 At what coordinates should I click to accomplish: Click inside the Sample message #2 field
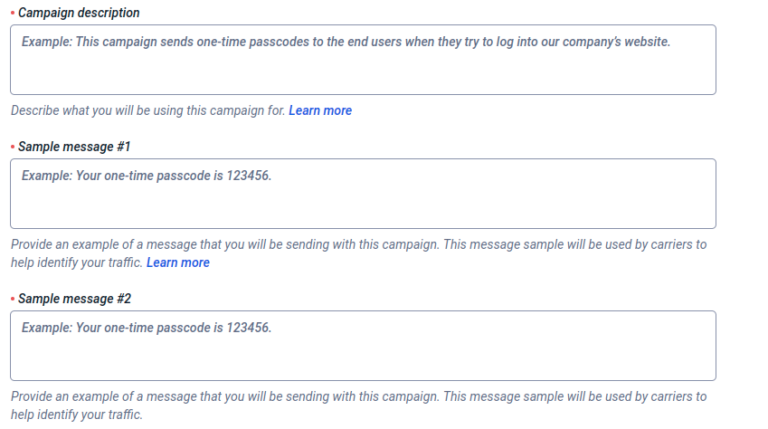coord(363,346)
